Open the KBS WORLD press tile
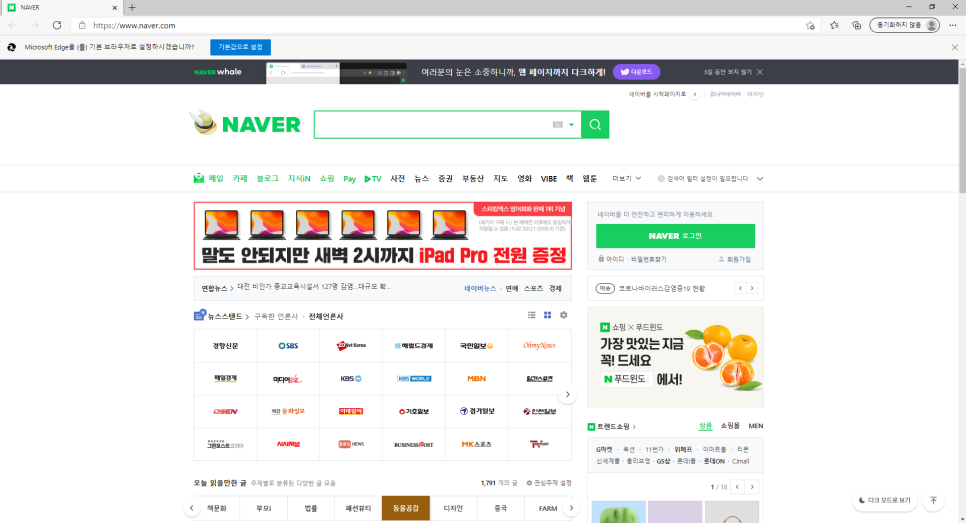The image size is (966, 523). click(x=413, y=379)
